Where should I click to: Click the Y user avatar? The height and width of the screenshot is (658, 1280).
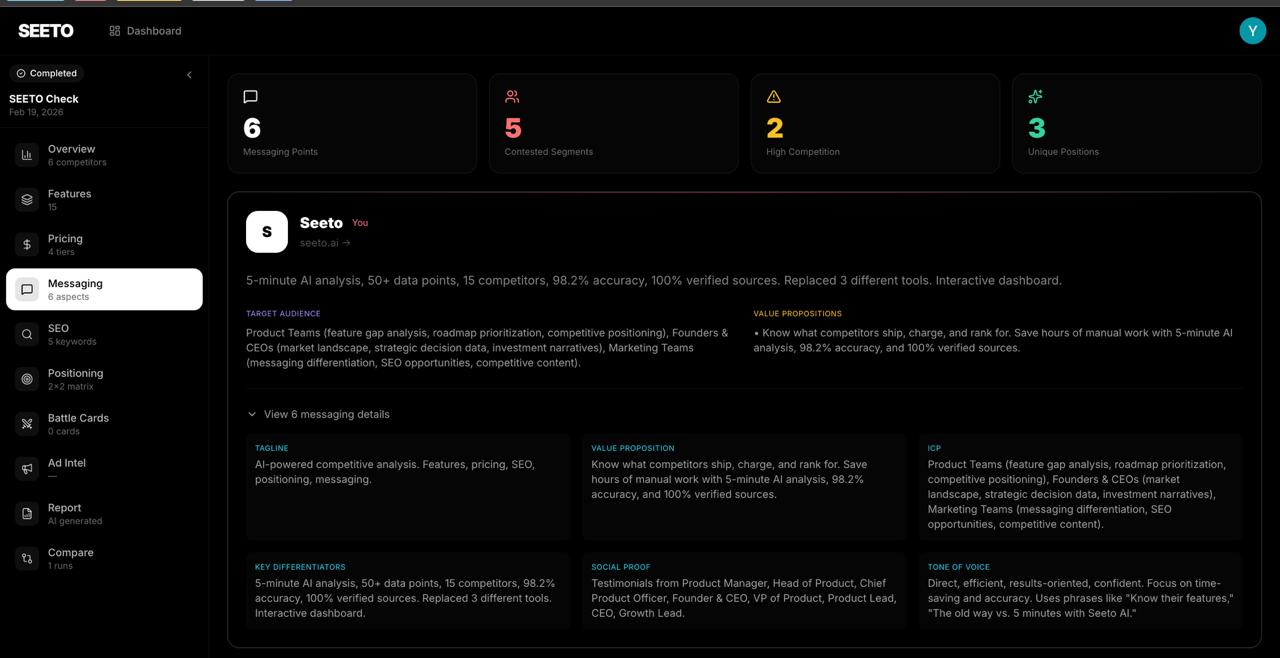coord(1252,30)
